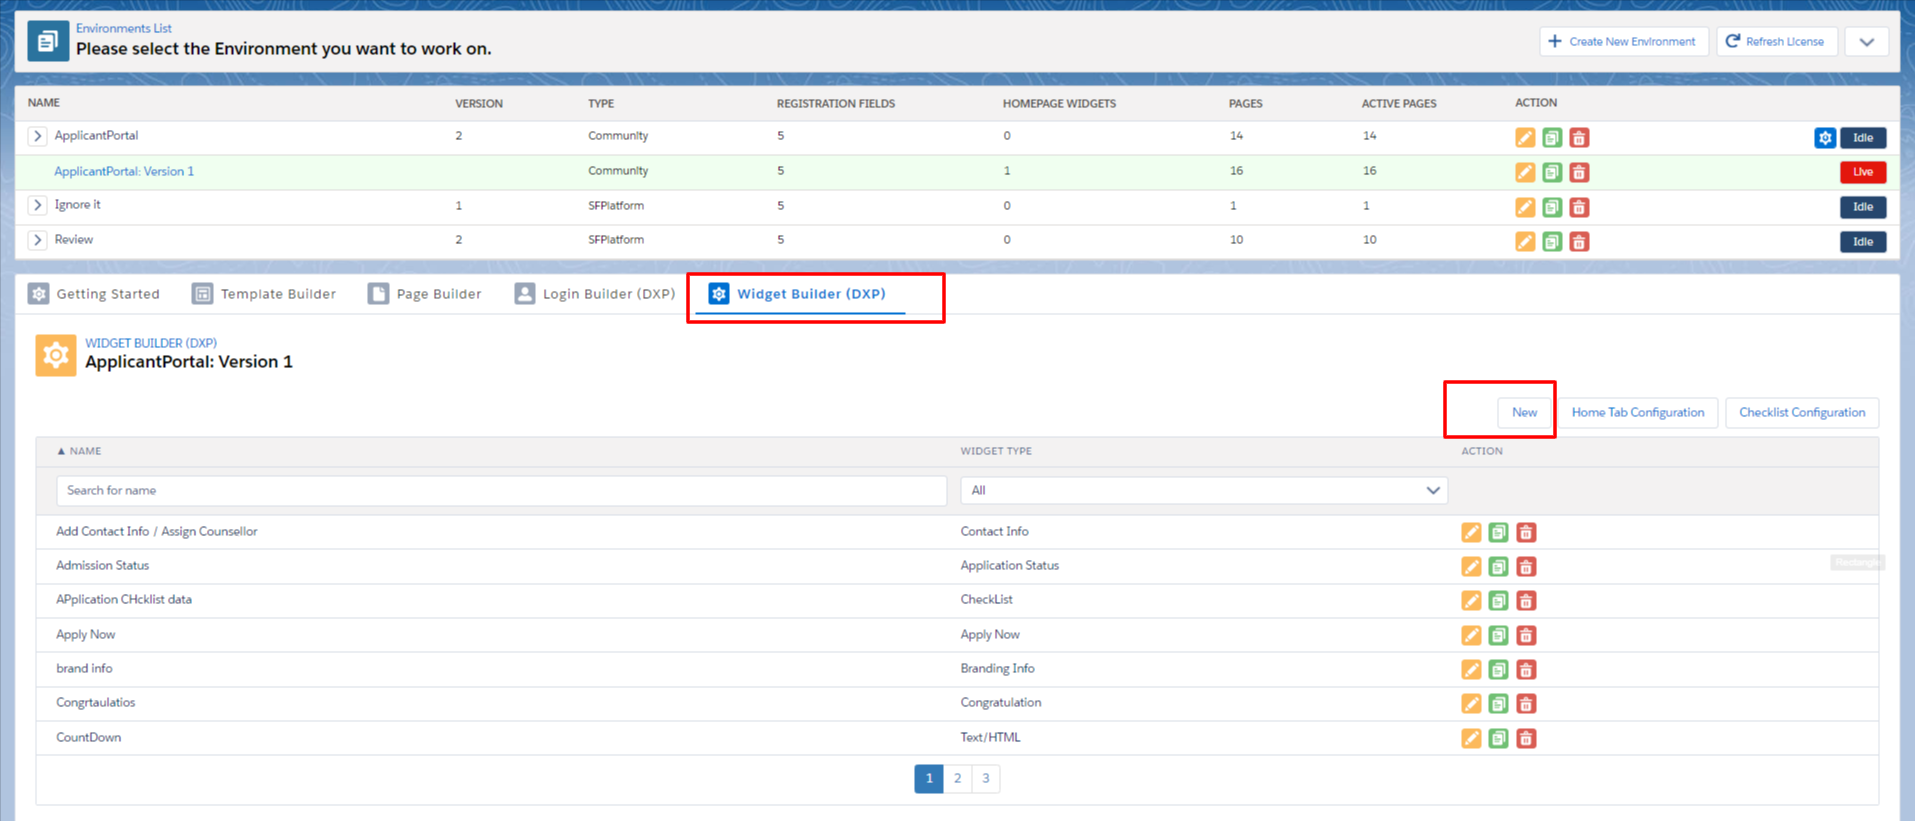
Task: Expand the Review environment row
Action: (x=37, y=240)
